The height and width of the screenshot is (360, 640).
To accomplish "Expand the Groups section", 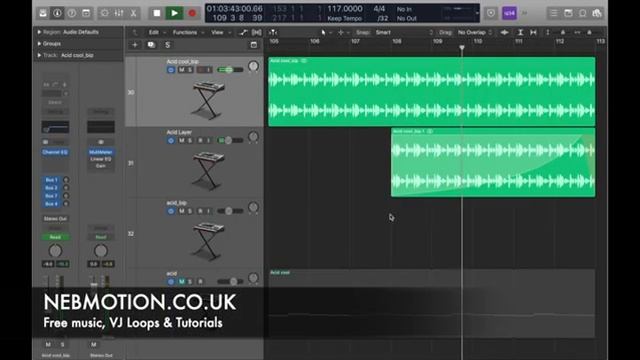I will tap(39, 43).
